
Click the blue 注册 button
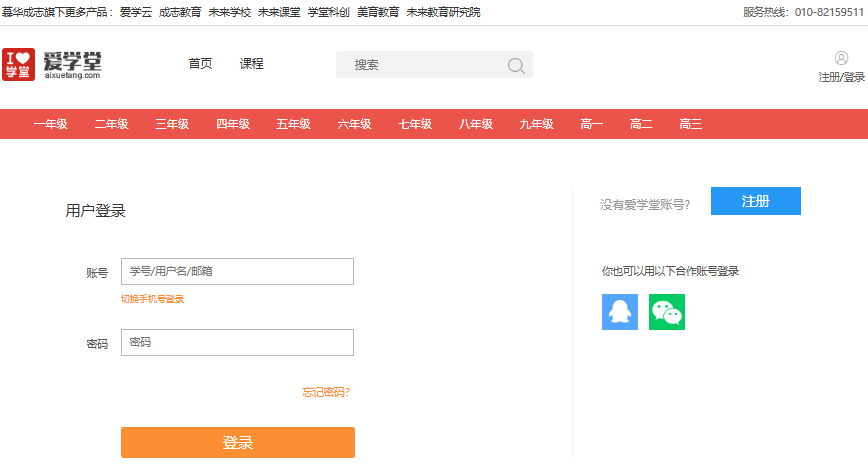click(x=756, y=201)
